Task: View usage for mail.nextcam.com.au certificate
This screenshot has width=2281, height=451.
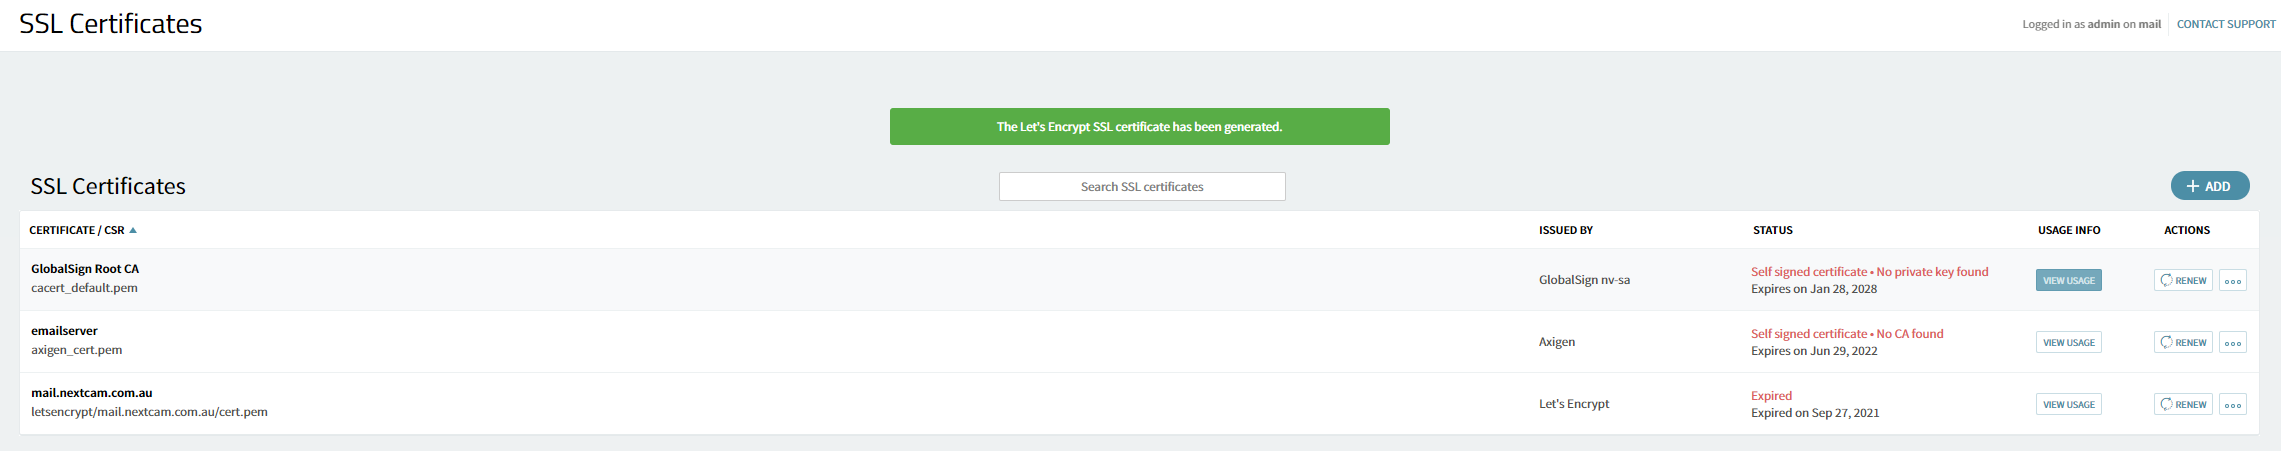Action: pyautogui.click(x=2068, y=405)
